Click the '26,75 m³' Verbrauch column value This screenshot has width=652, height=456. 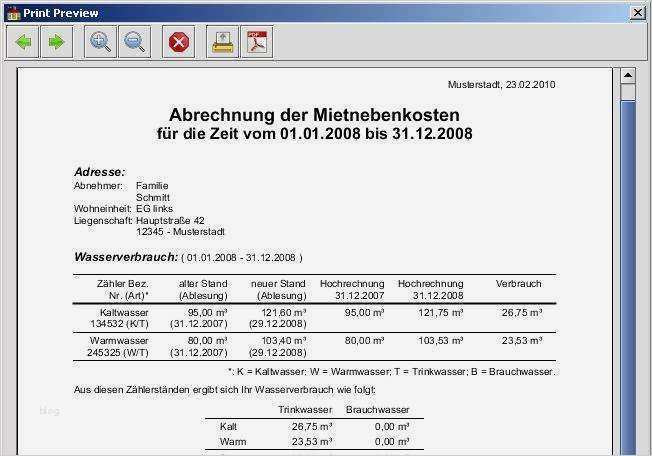pos(522,312)
